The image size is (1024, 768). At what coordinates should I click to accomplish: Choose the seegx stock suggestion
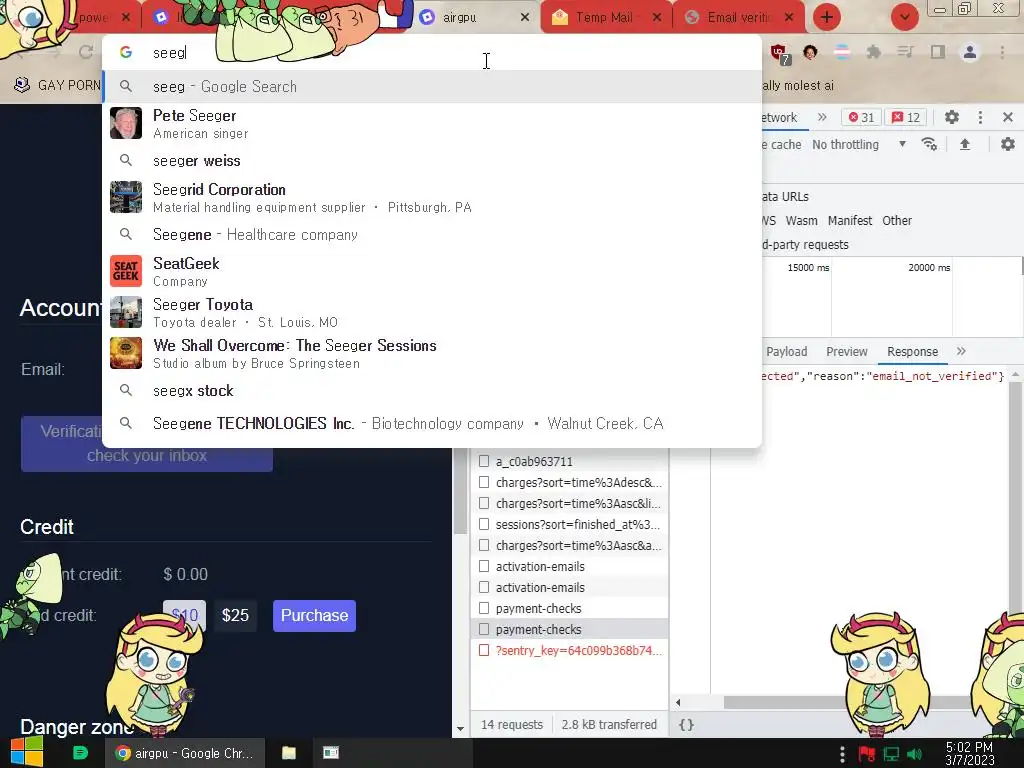432,391
